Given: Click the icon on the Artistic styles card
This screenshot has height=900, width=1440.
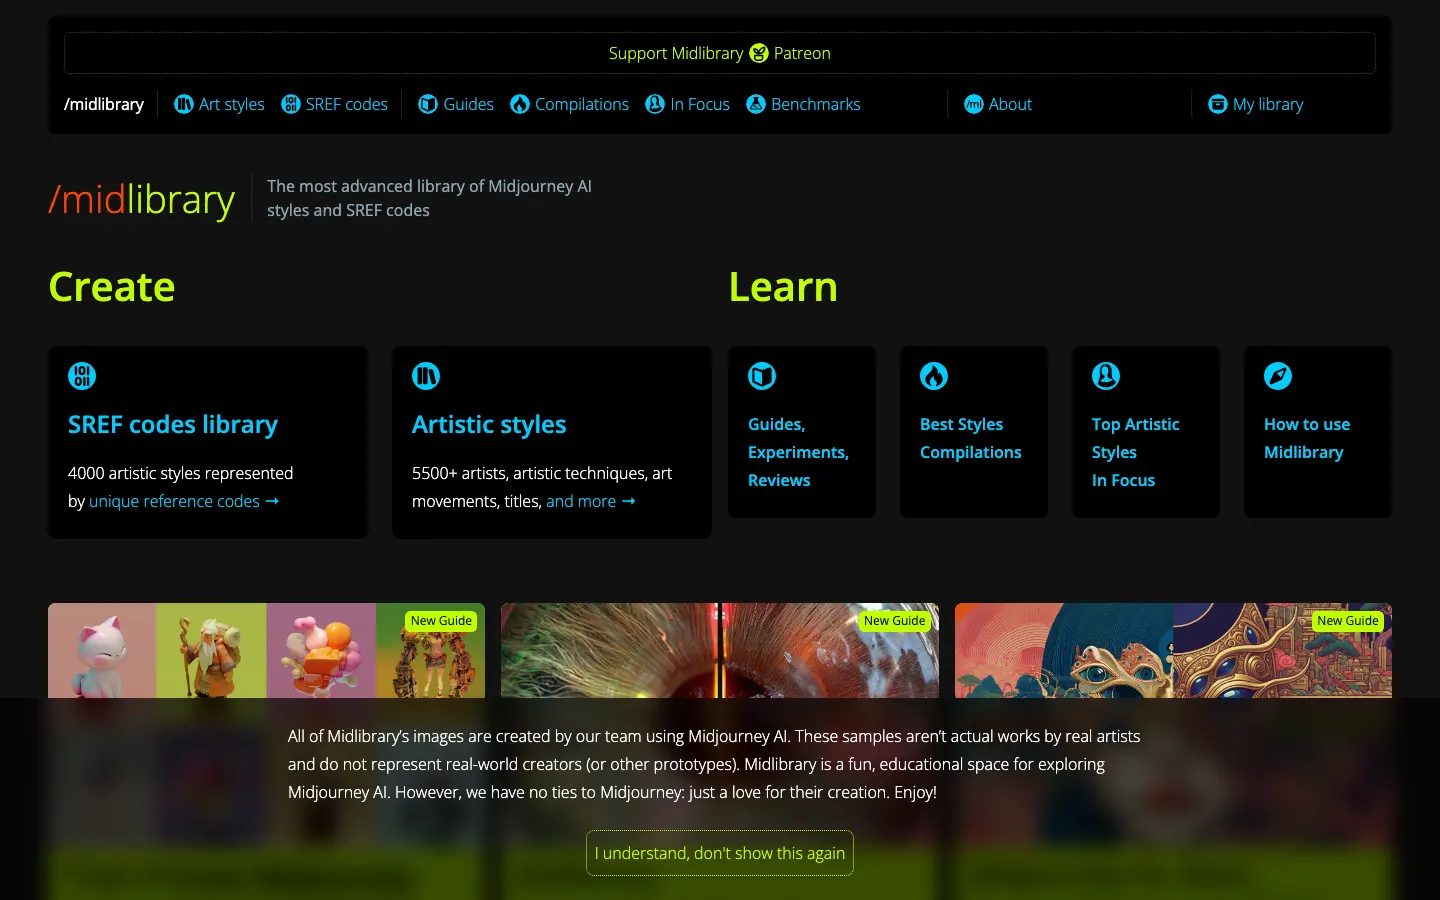Looking at the screenshot, I should click(x=426, y=376).
